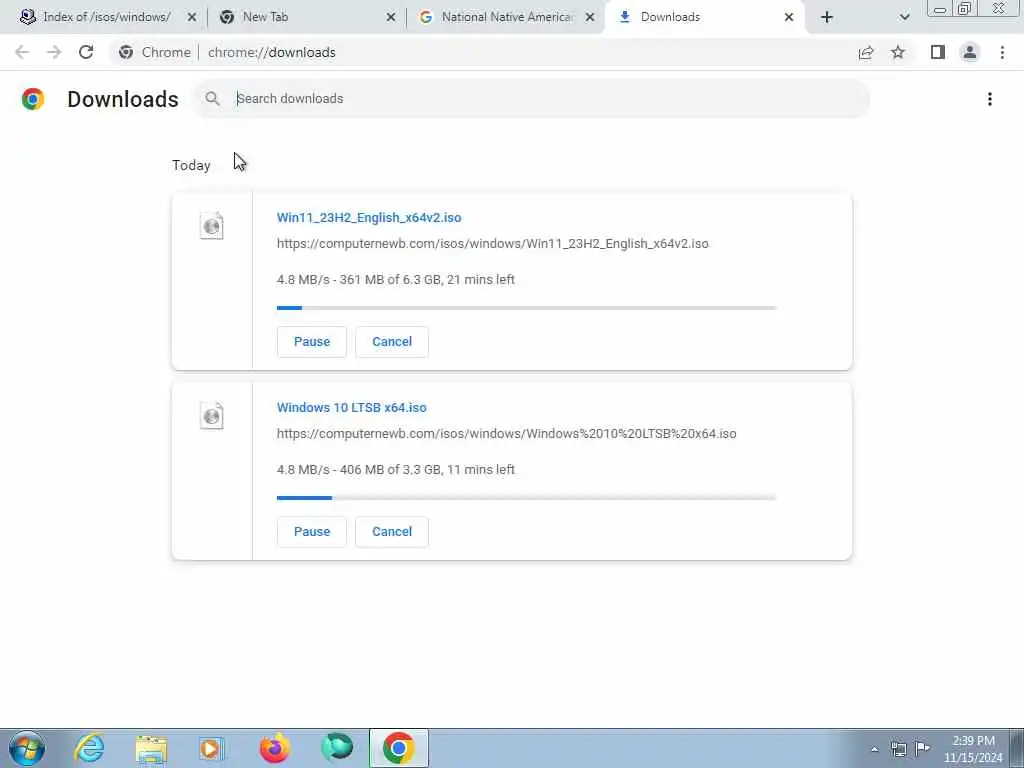Pause the Windows 10 LTSB download

pyautogui.click(x=312, y=532)
